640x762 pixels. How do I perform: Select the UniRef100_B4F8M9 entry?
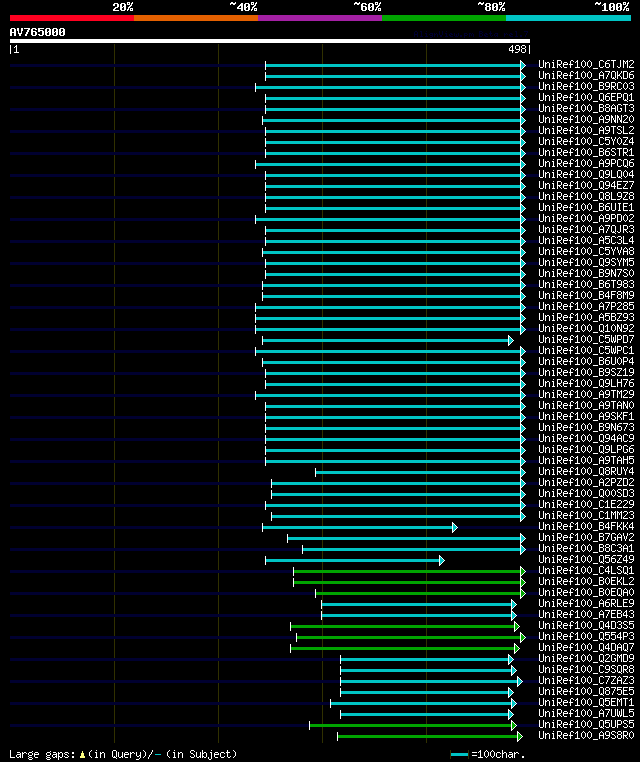(x=586, y=295)
